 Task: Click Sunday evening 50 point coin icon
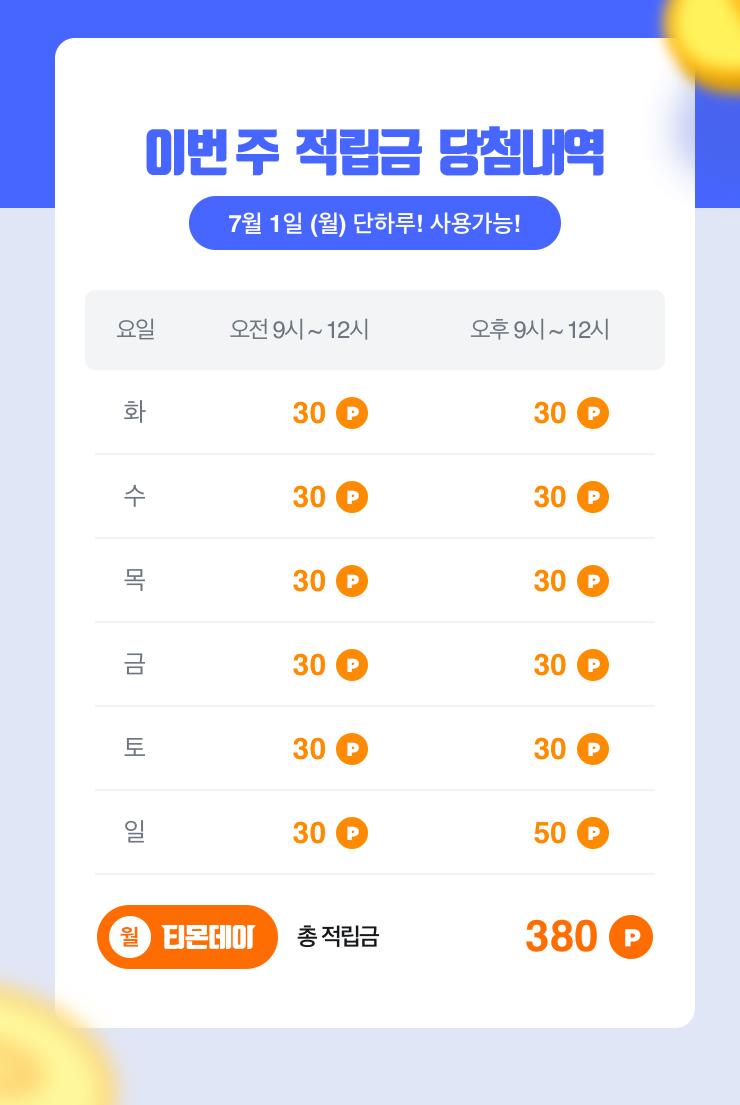593,833
